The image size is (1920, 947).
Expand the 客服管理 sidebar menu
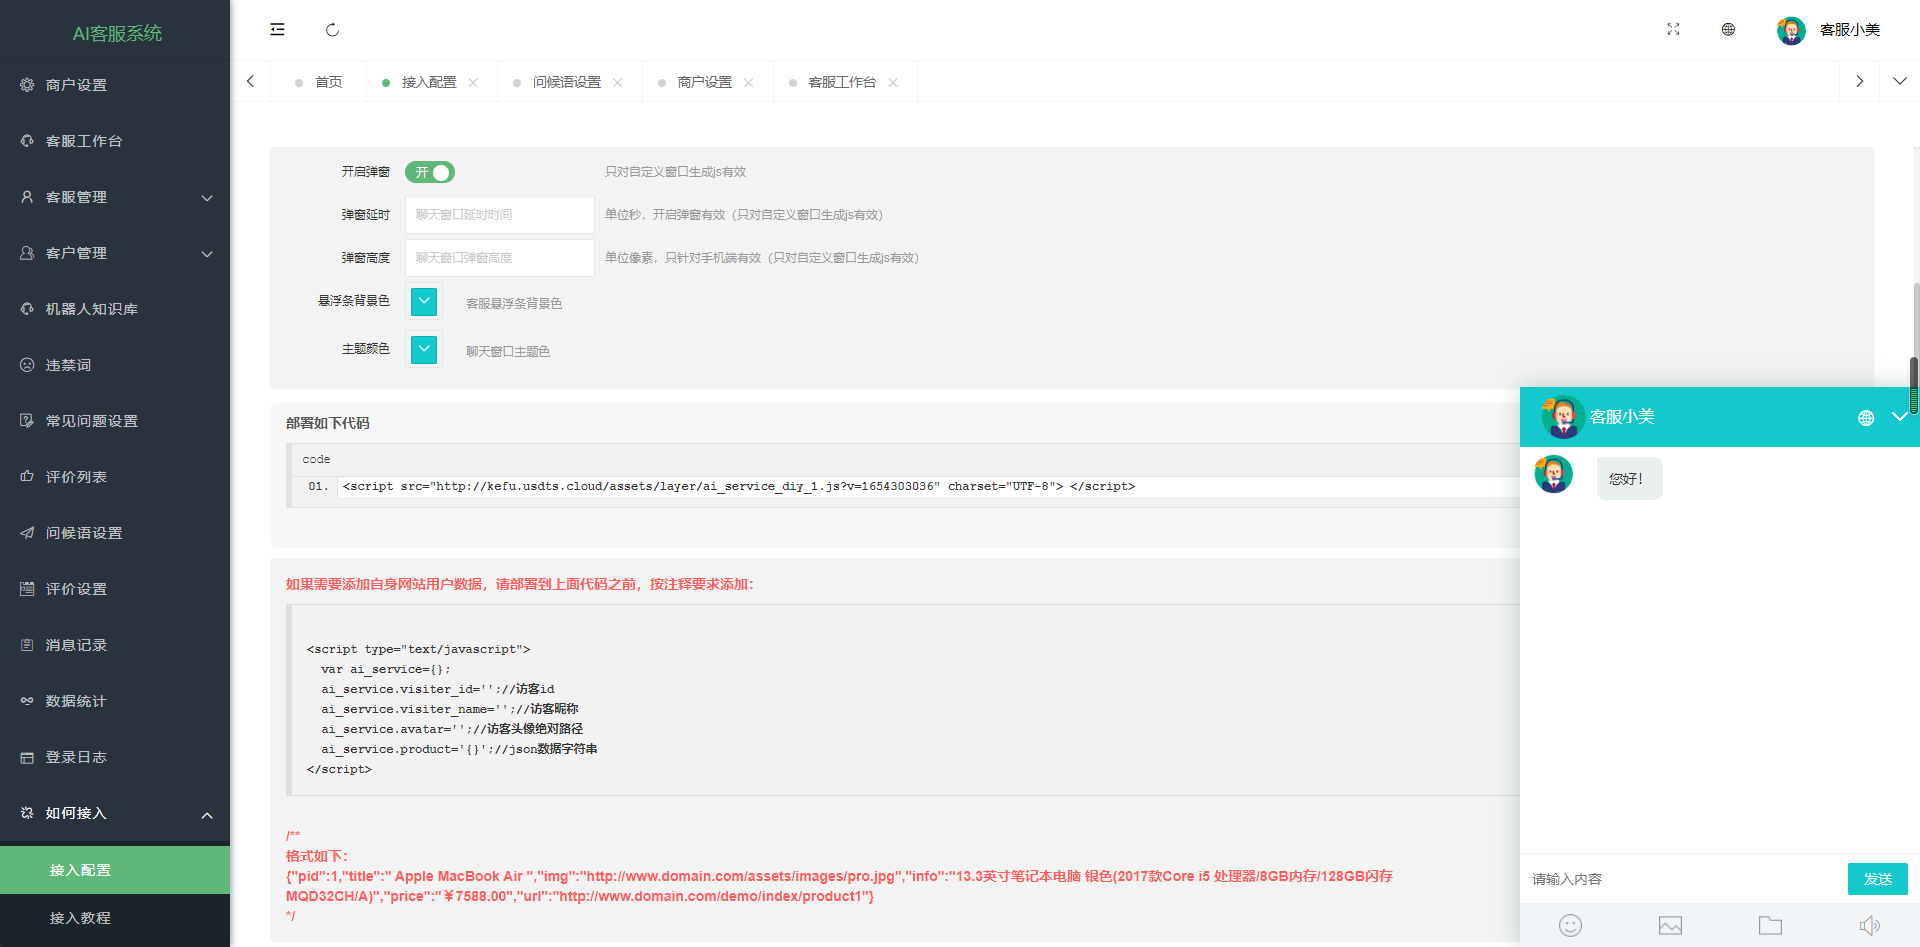(115, 197)
